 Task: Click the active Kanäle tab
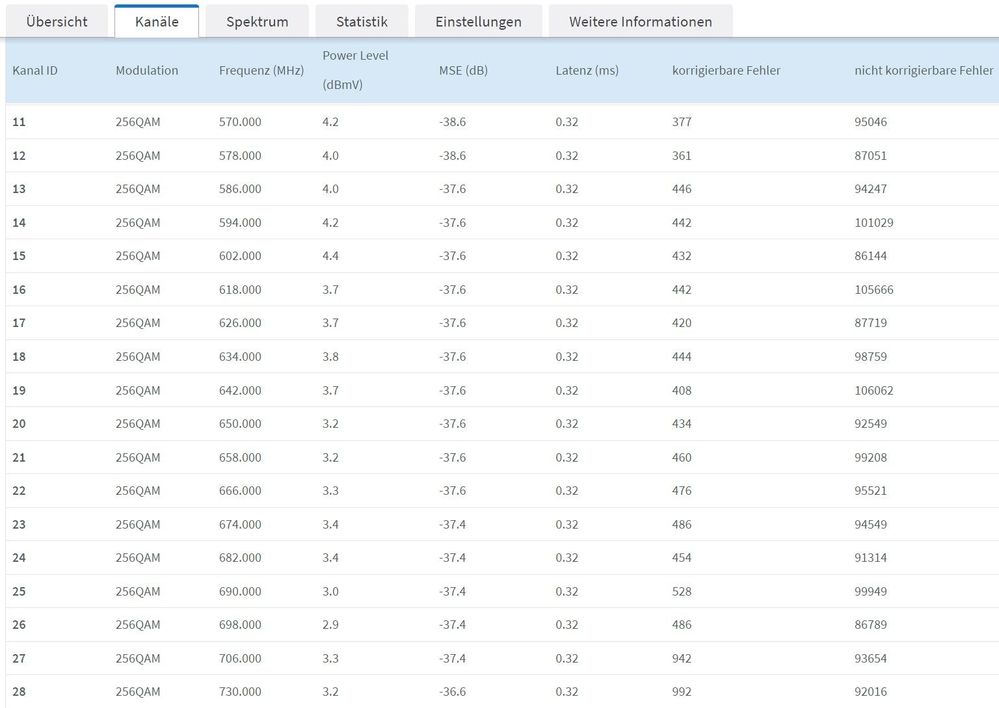[x=157, y=22]
